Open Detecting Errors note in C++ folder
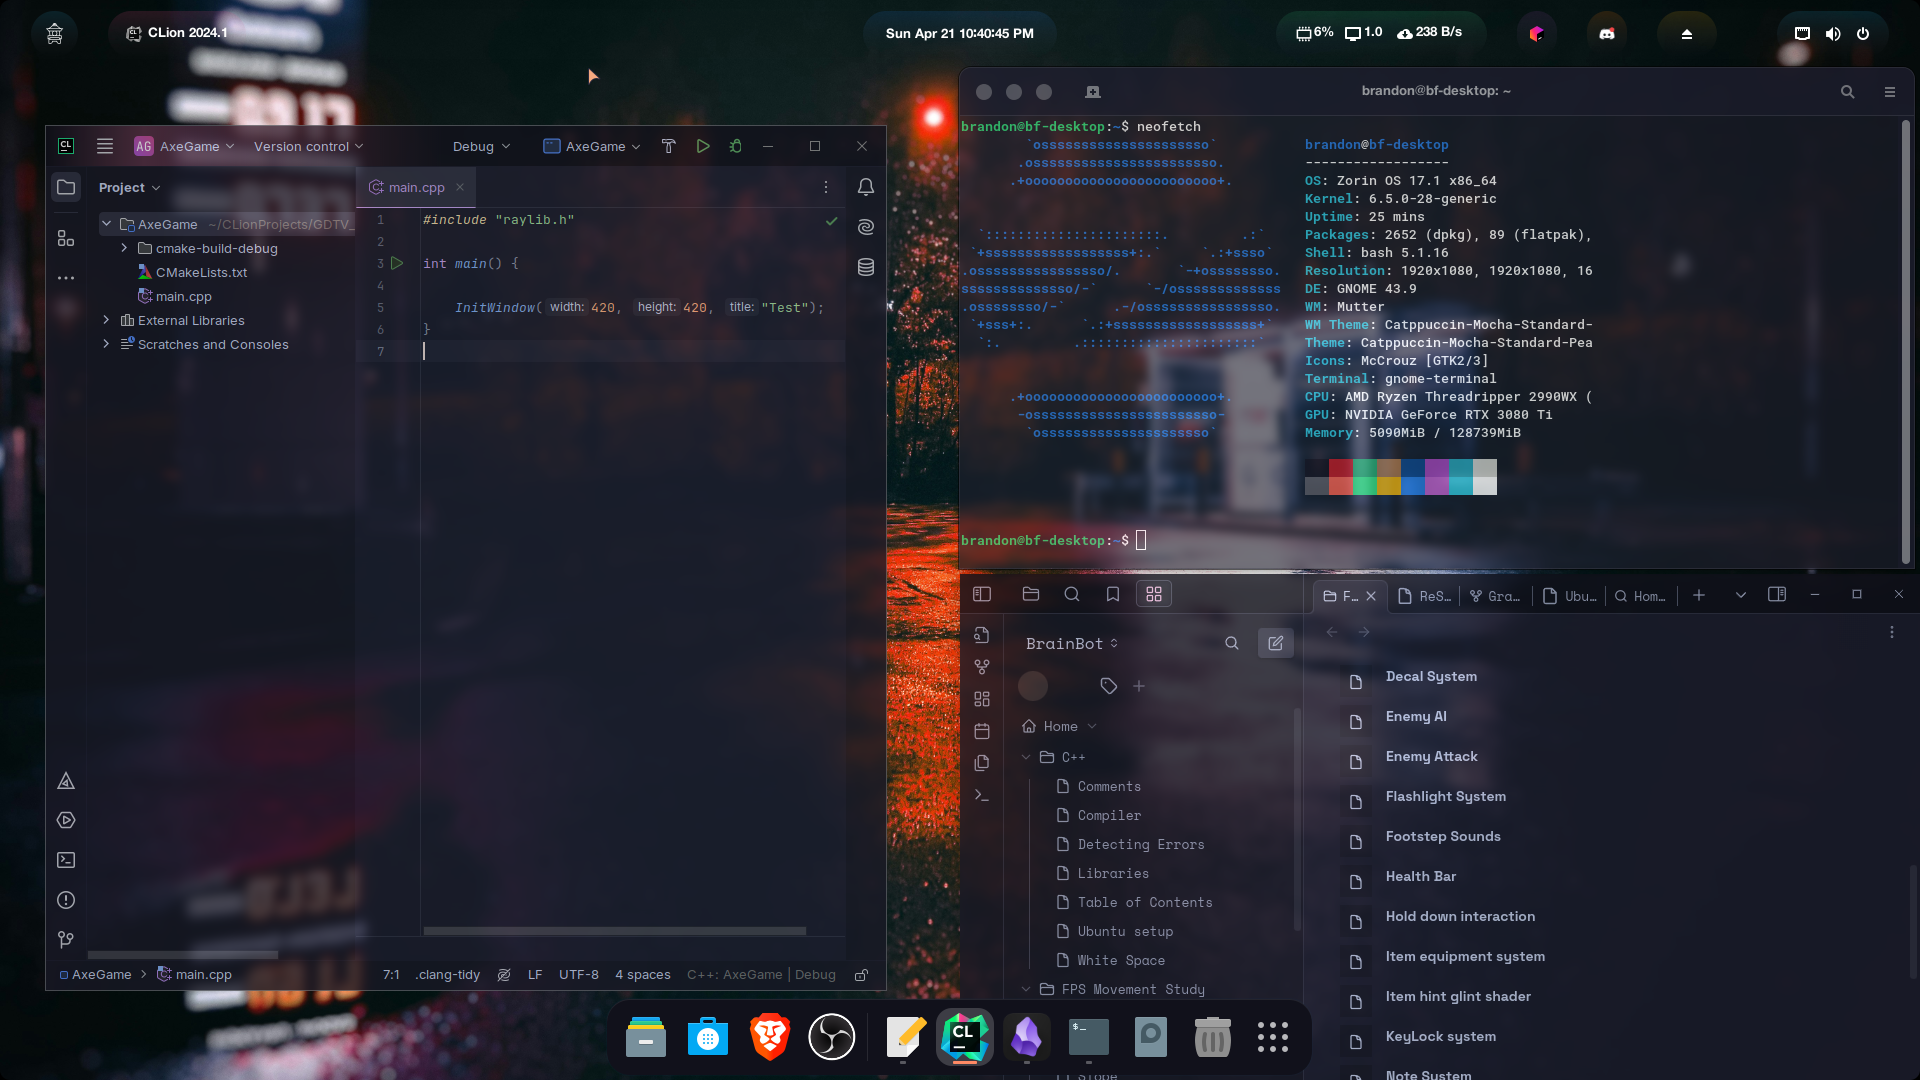The image size is (1920, 1080). pos(1141,844)
